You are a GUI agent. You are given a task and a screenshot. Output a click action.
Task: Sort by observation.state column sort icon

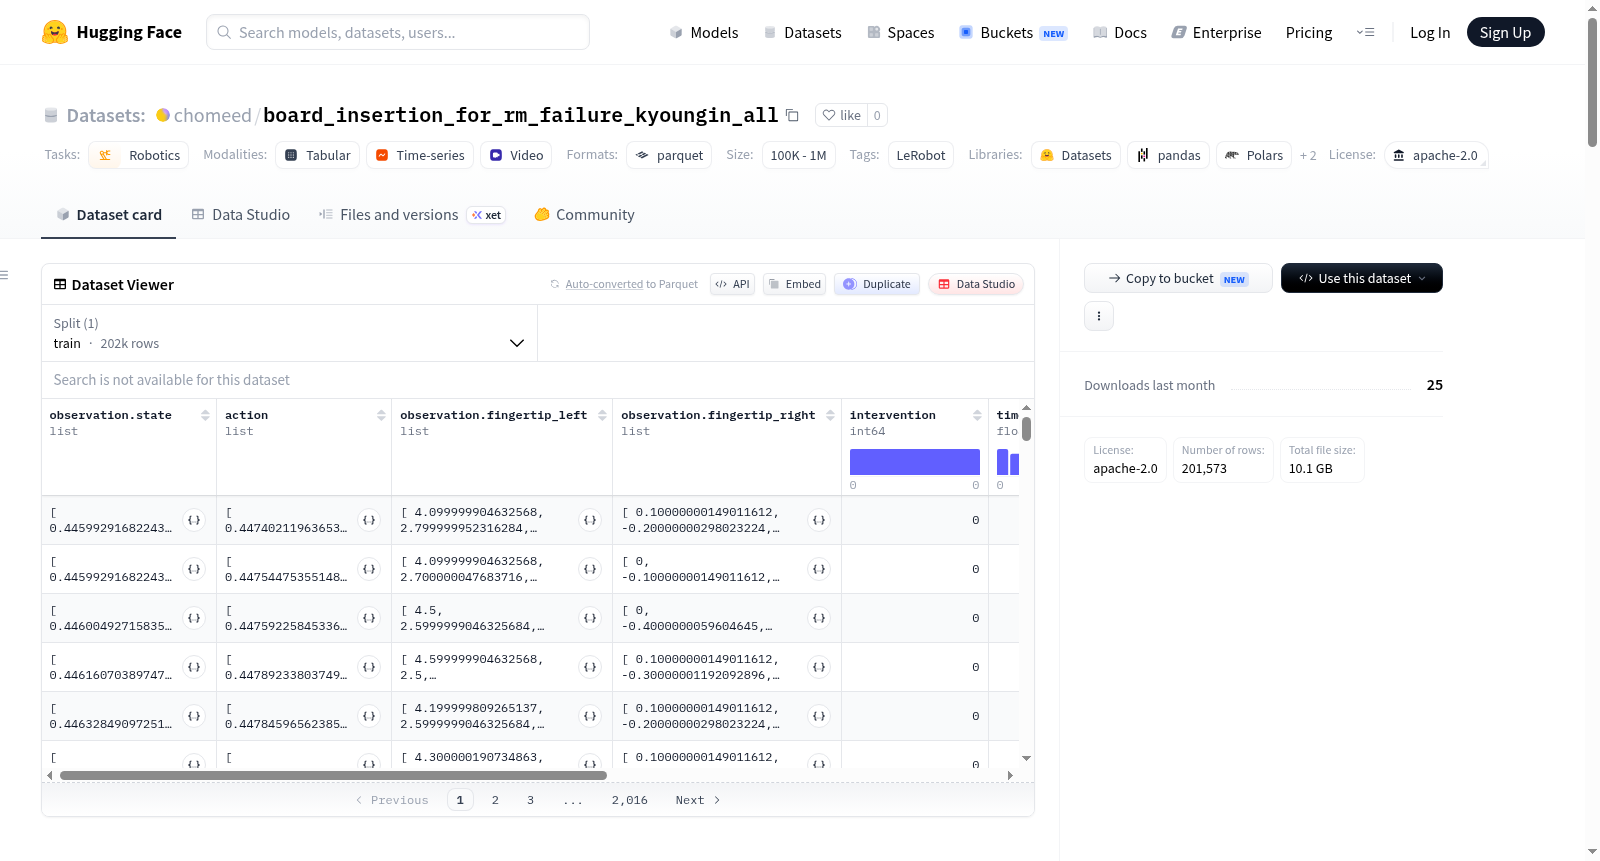pyautogui.click(x=205, y=415)
